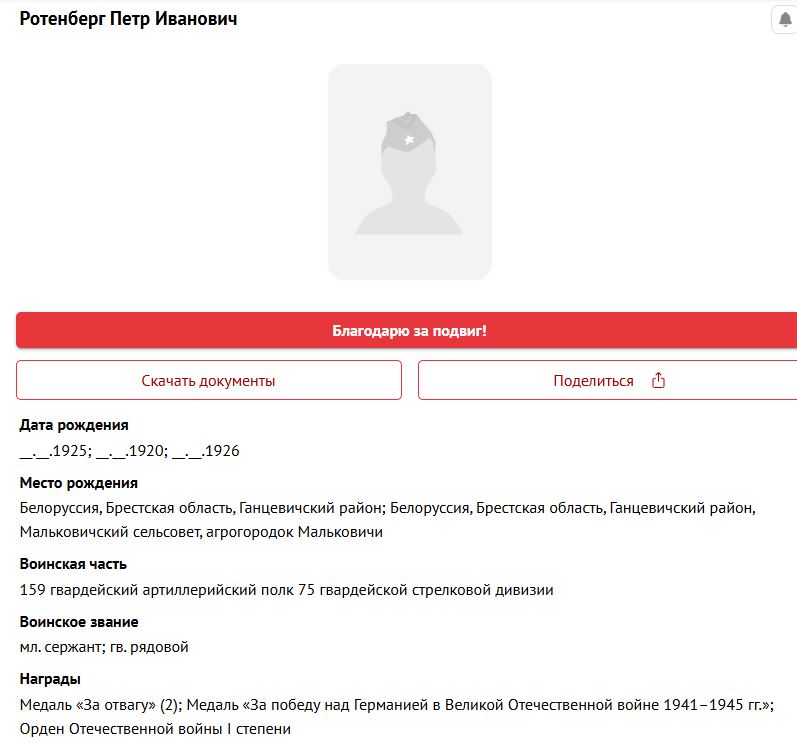Image resolution: width=797 pixels, height=751 pixels.
Task: Click the Мальковичский сельсовет birthplace line
Action: pyautogui.click(x=201, y=532)
